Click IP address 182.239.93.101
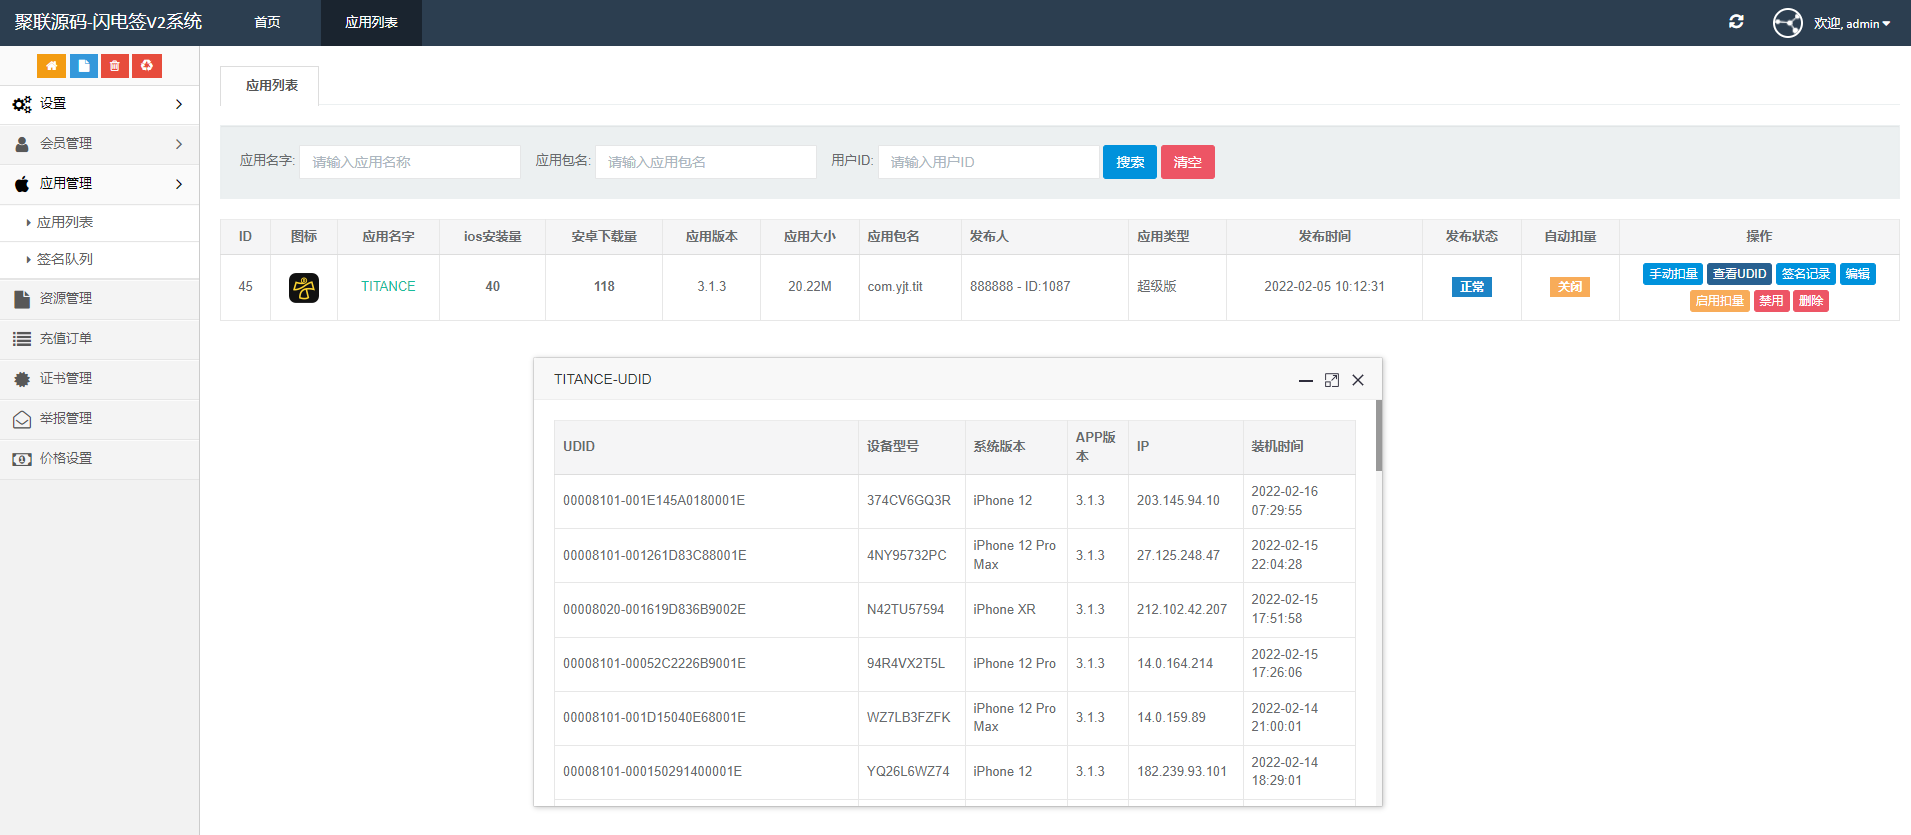The image size is (1911, 835). (1182, 772)
